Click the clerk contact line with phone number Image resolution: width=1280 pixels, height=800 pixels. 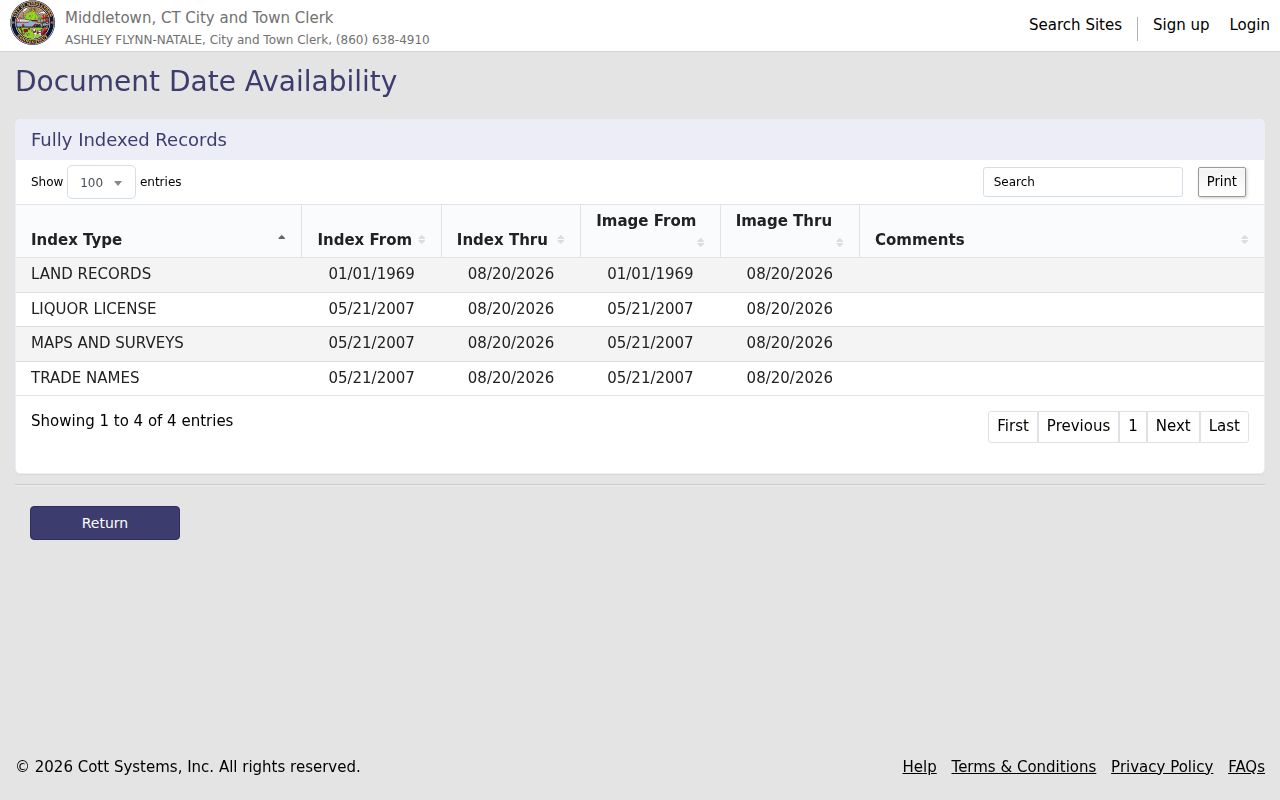(x=247, y=40)
